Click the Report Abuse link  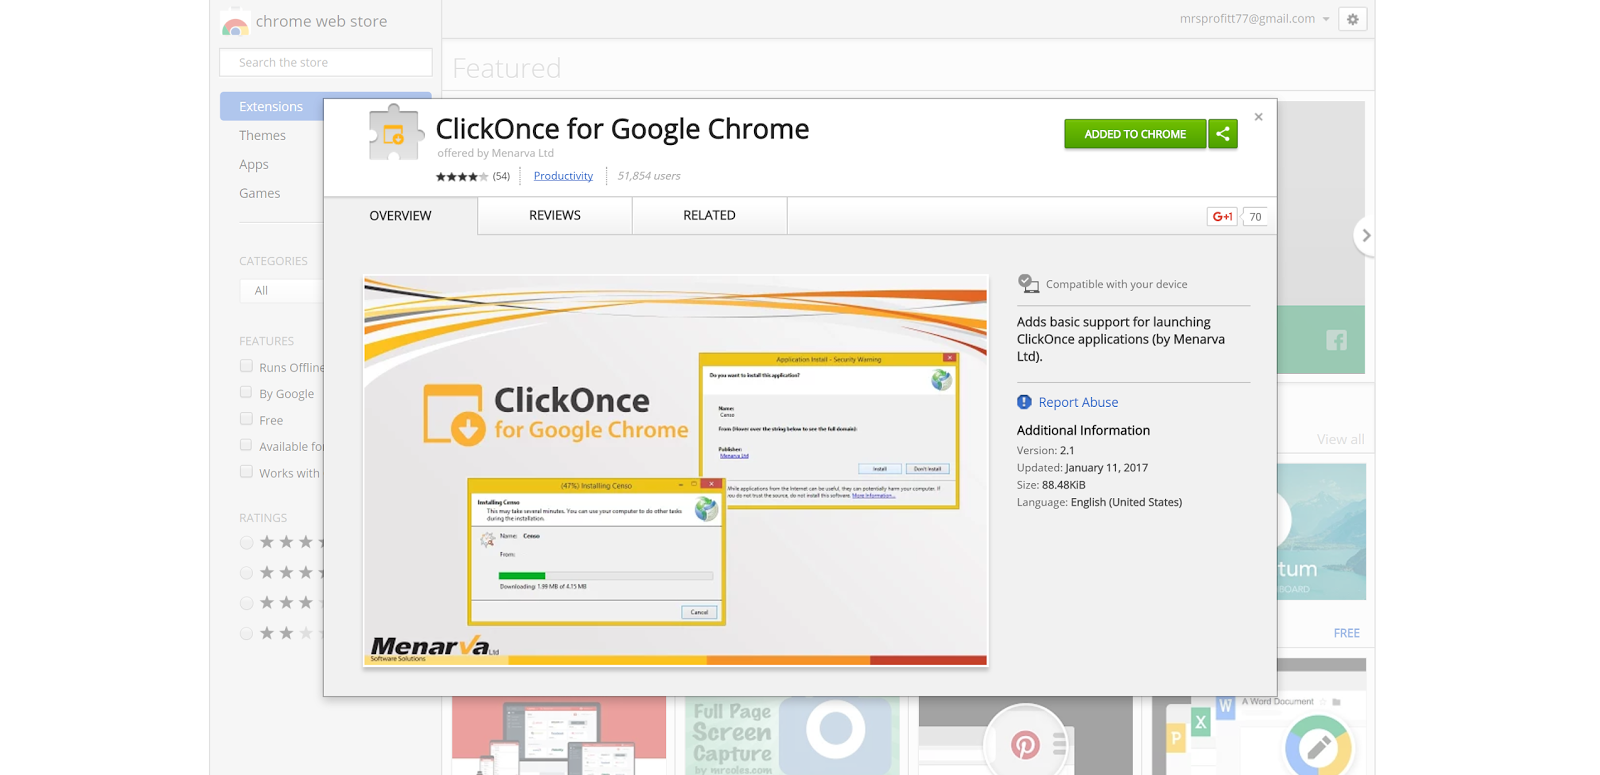click(x=1078, y=402)
